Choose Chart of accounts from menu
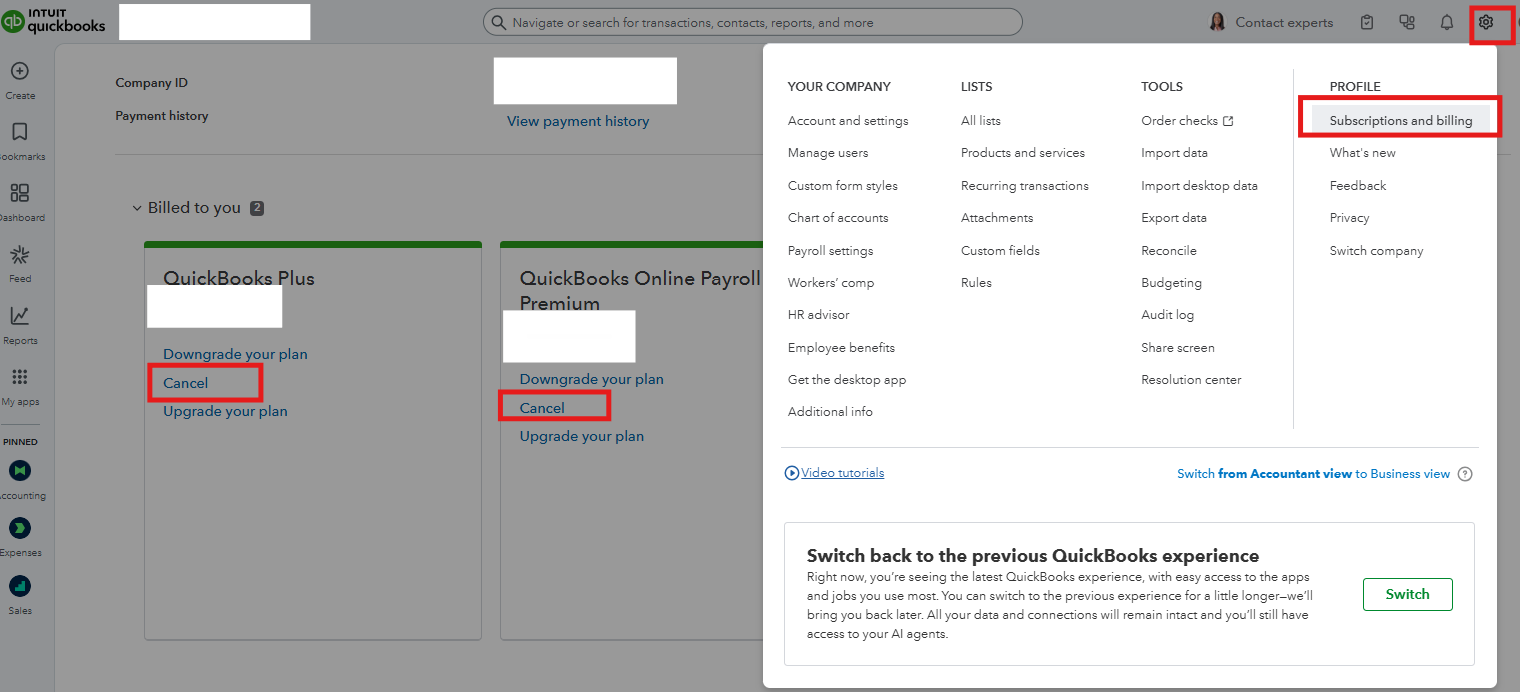 coord(838,218)
